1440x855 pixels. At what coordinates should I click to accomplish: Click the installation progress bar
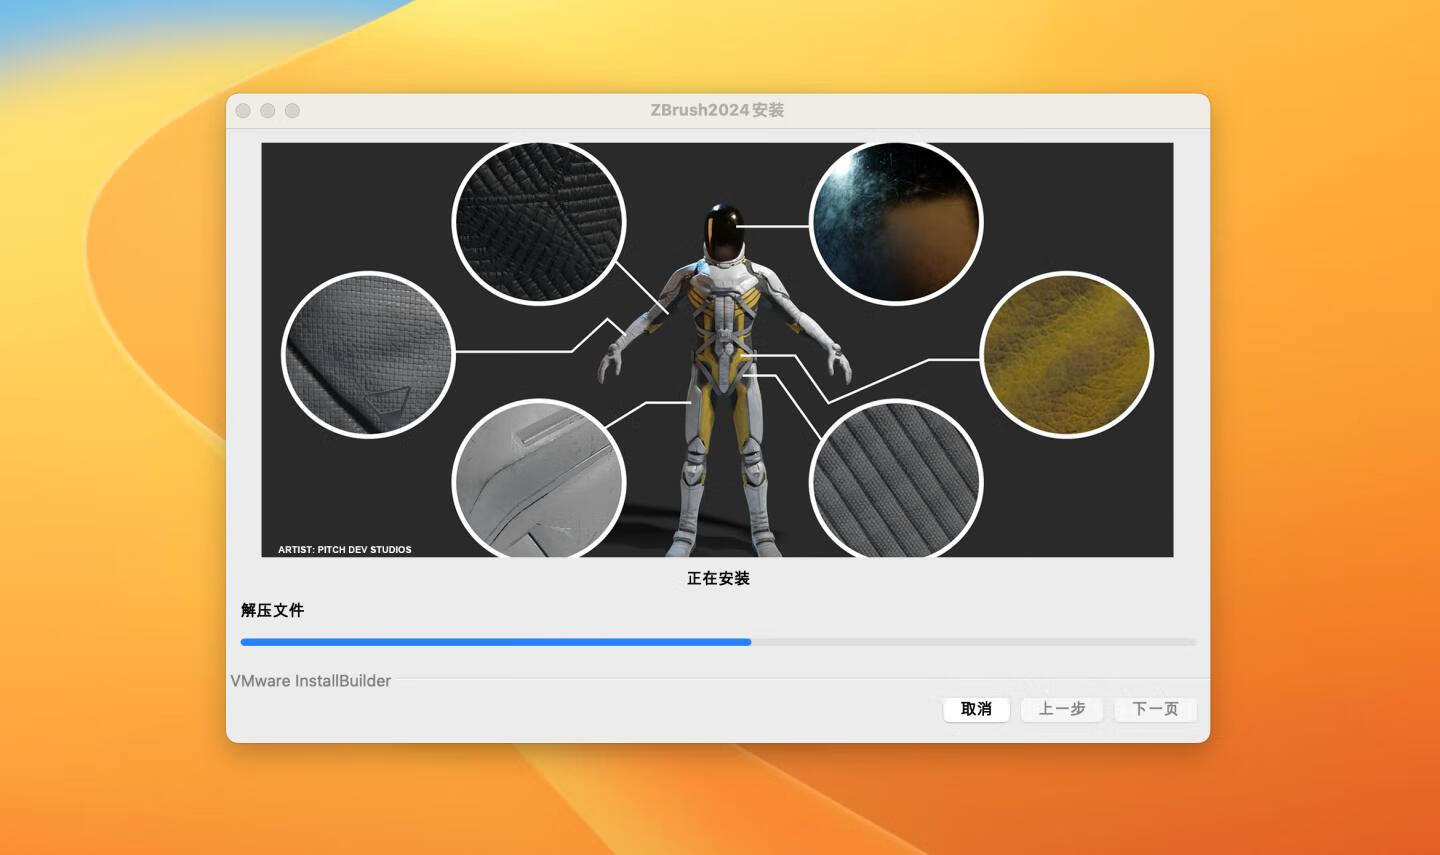[718, 642]
